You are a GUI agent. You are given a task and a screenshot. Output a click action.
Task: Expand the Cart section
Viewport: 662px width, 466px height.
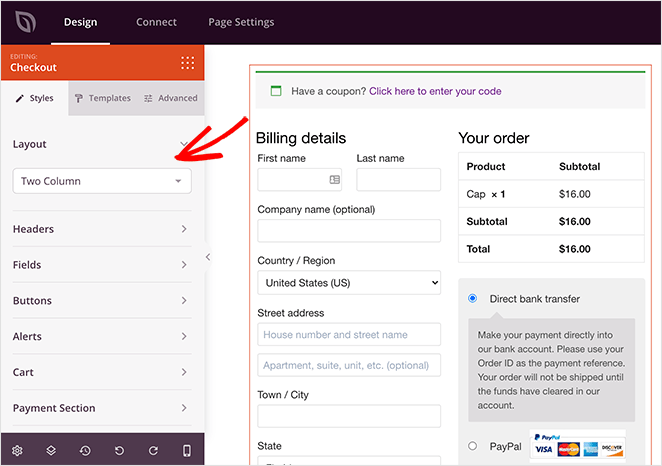tap(102, 372)
